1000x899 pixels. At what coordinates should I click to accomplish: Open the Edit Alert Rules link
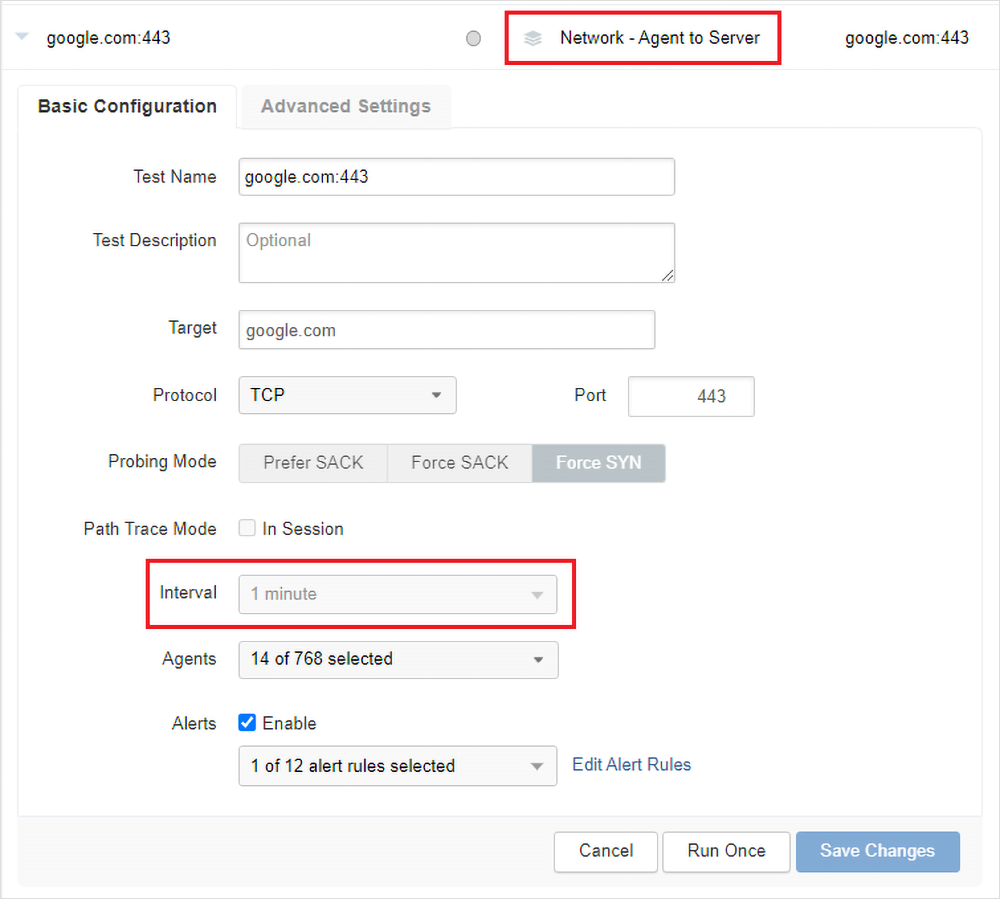(631, 765)
